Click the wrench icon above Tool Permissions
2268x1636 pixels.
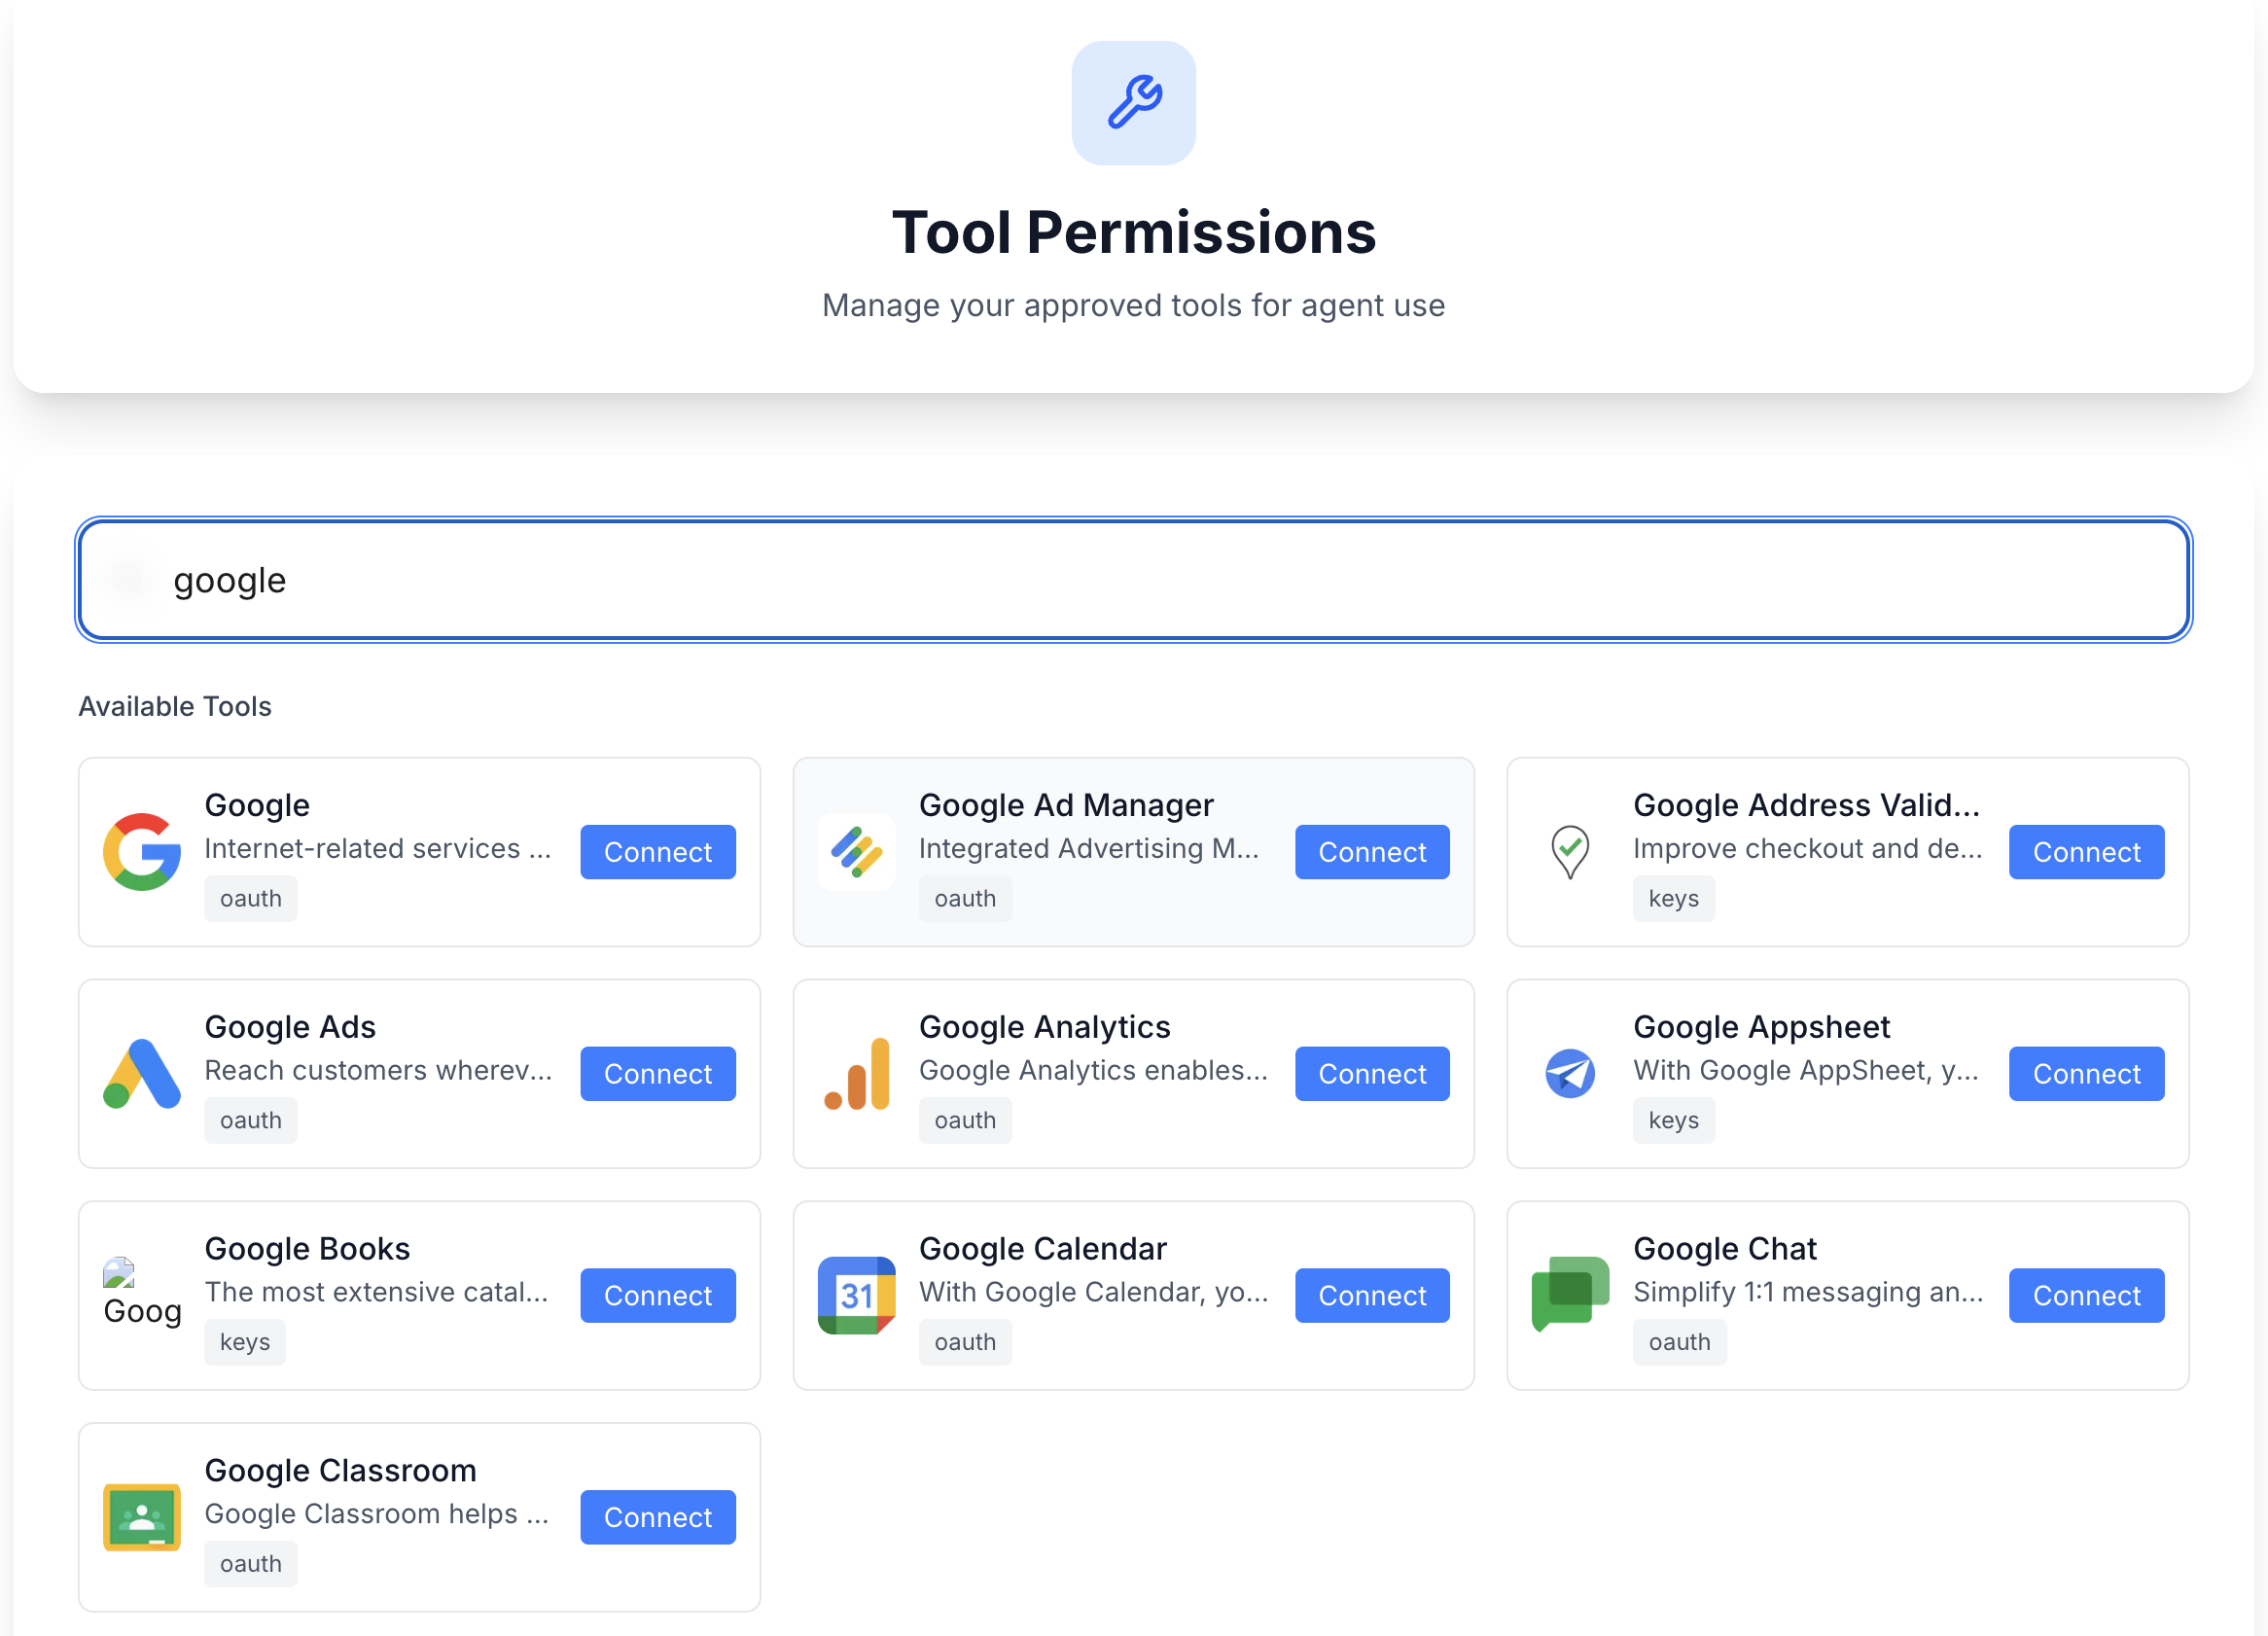(1133, 103)
